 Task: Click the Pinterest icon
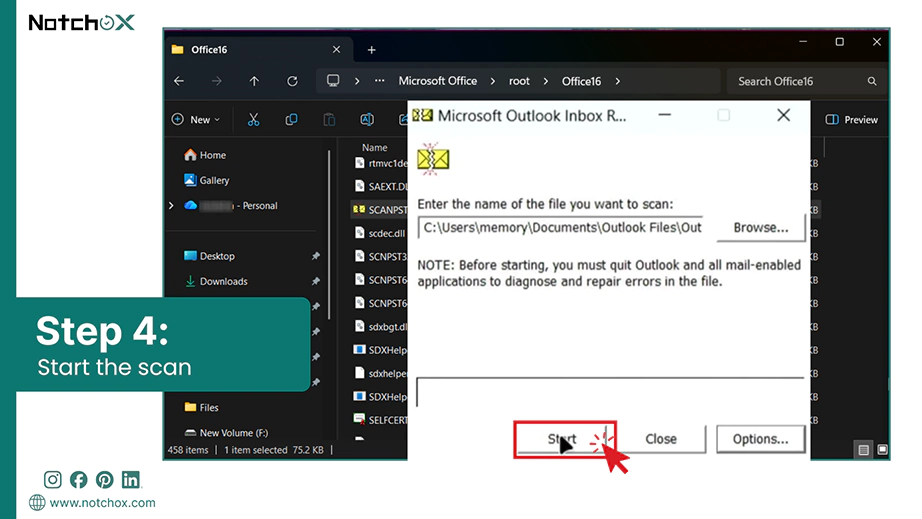pos(105,480)
